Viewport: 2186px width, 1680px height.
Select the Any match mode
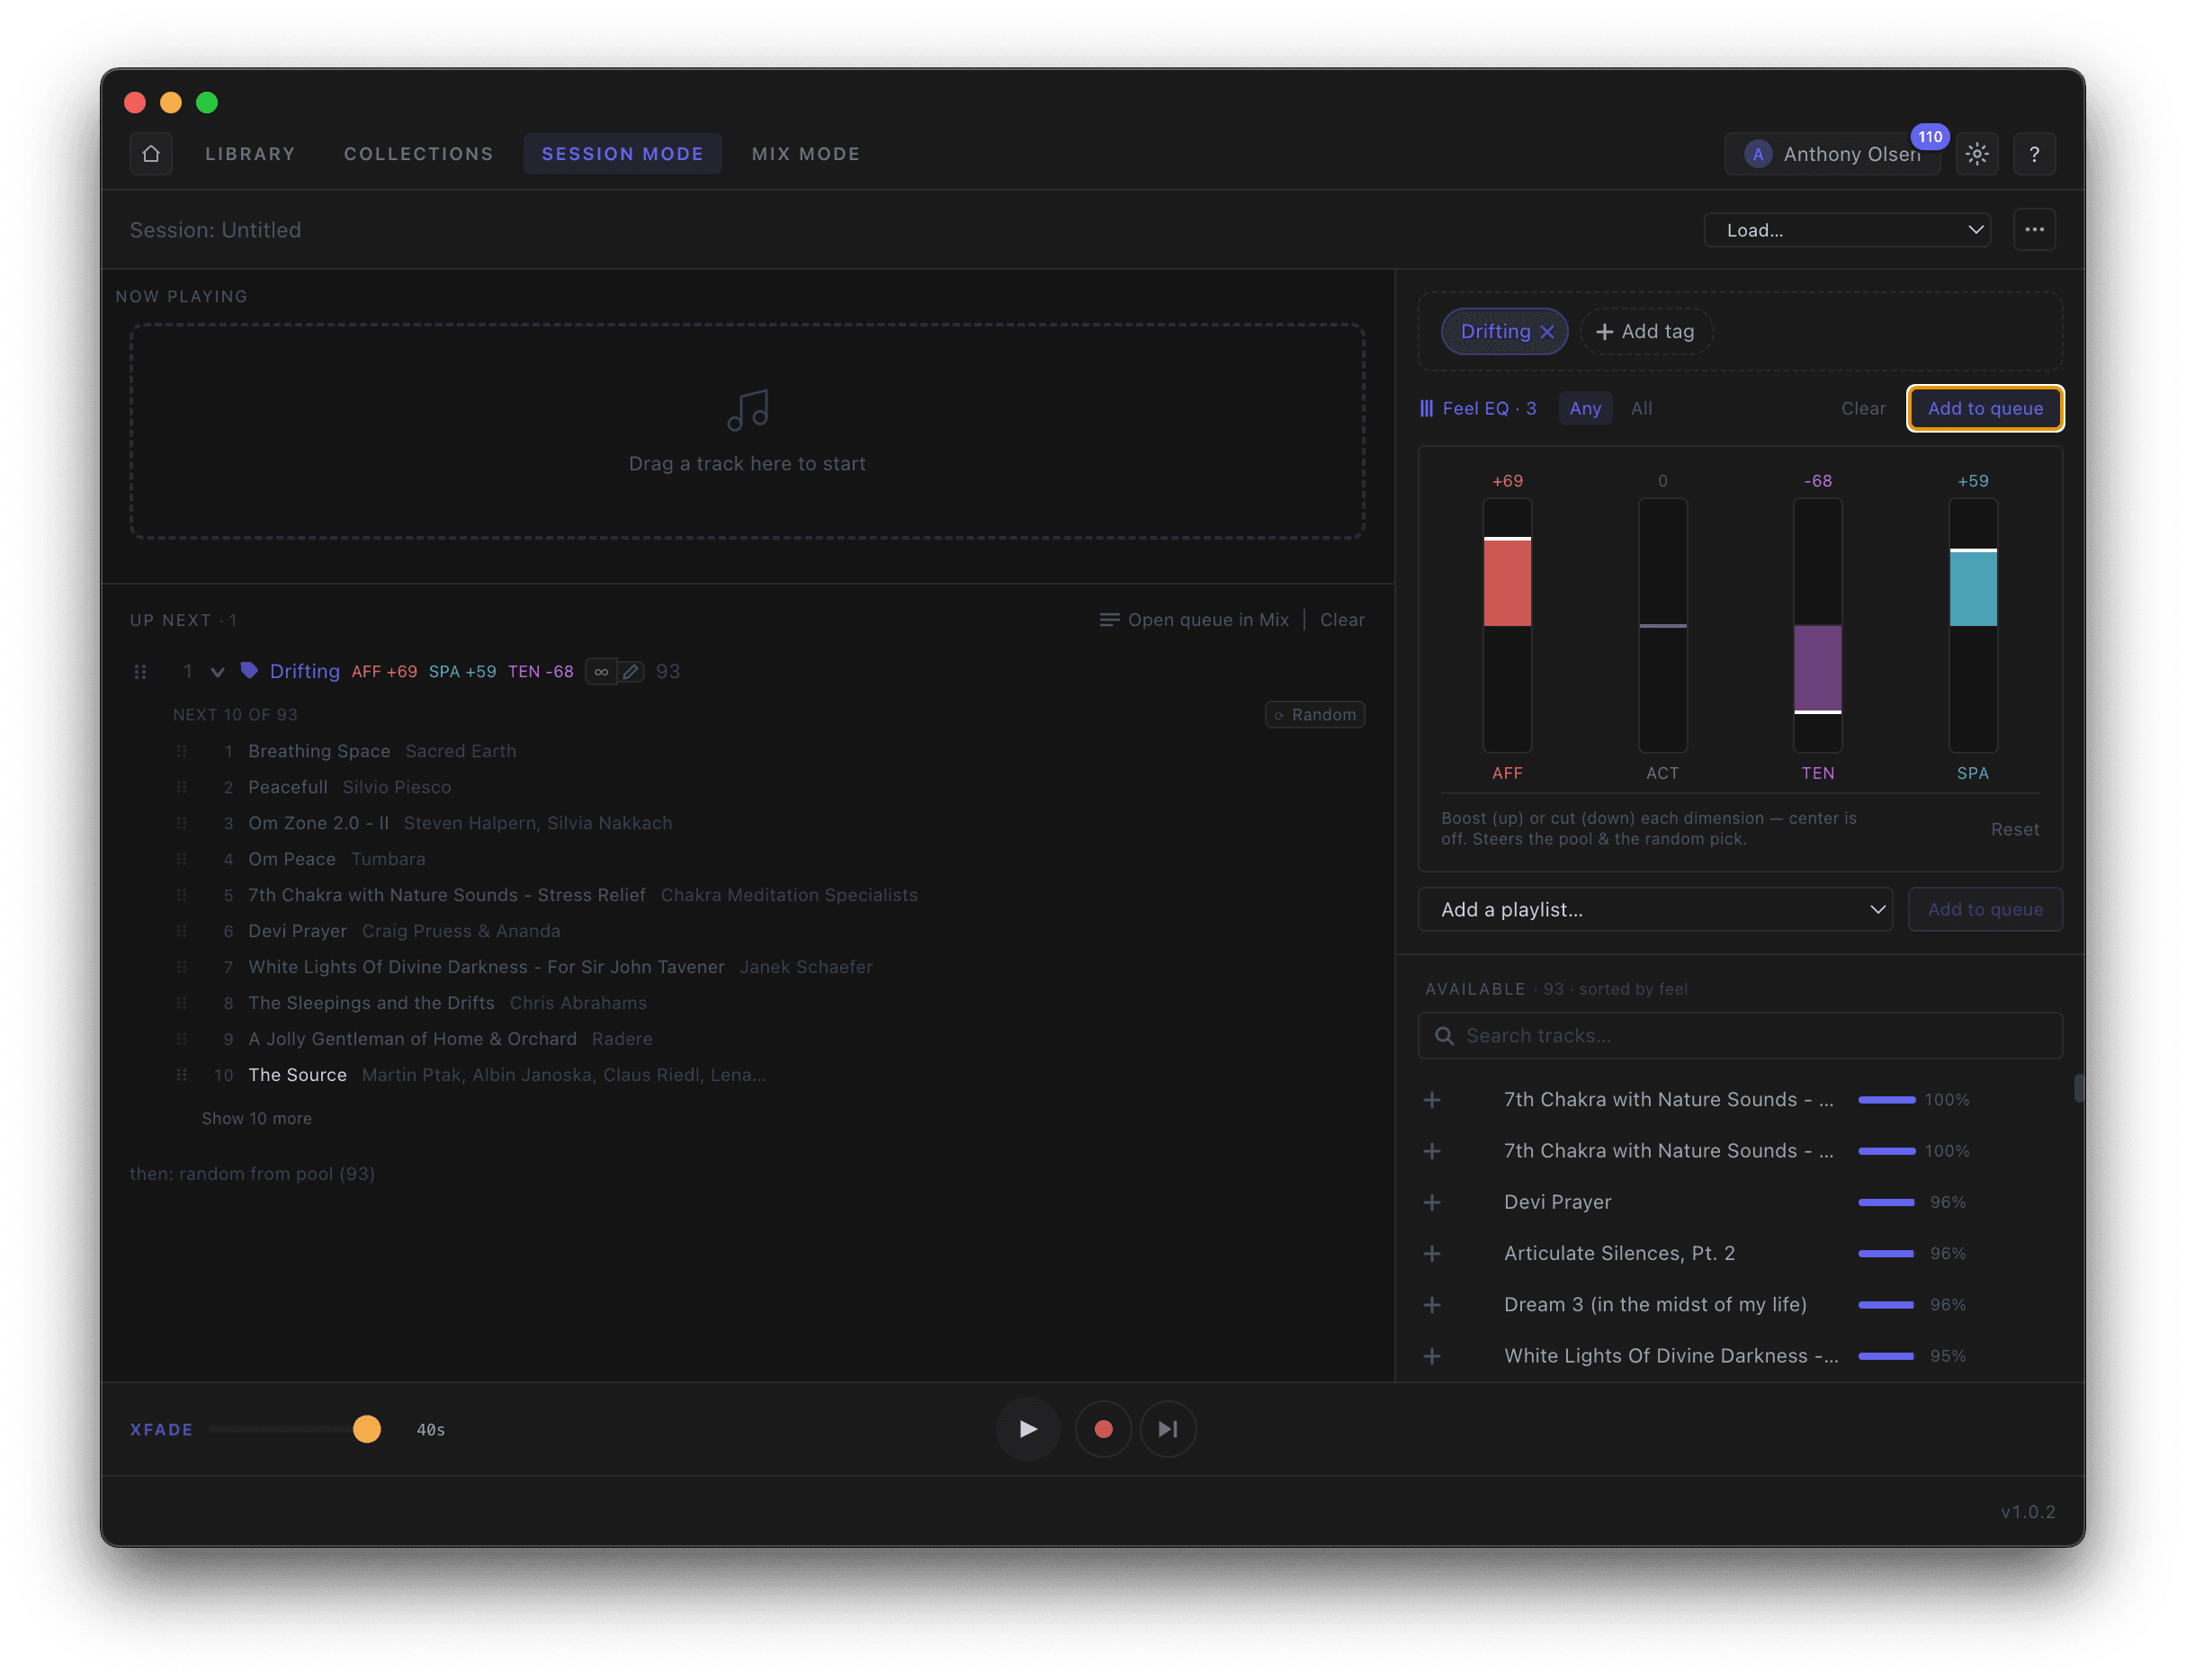click(1584, 409)
